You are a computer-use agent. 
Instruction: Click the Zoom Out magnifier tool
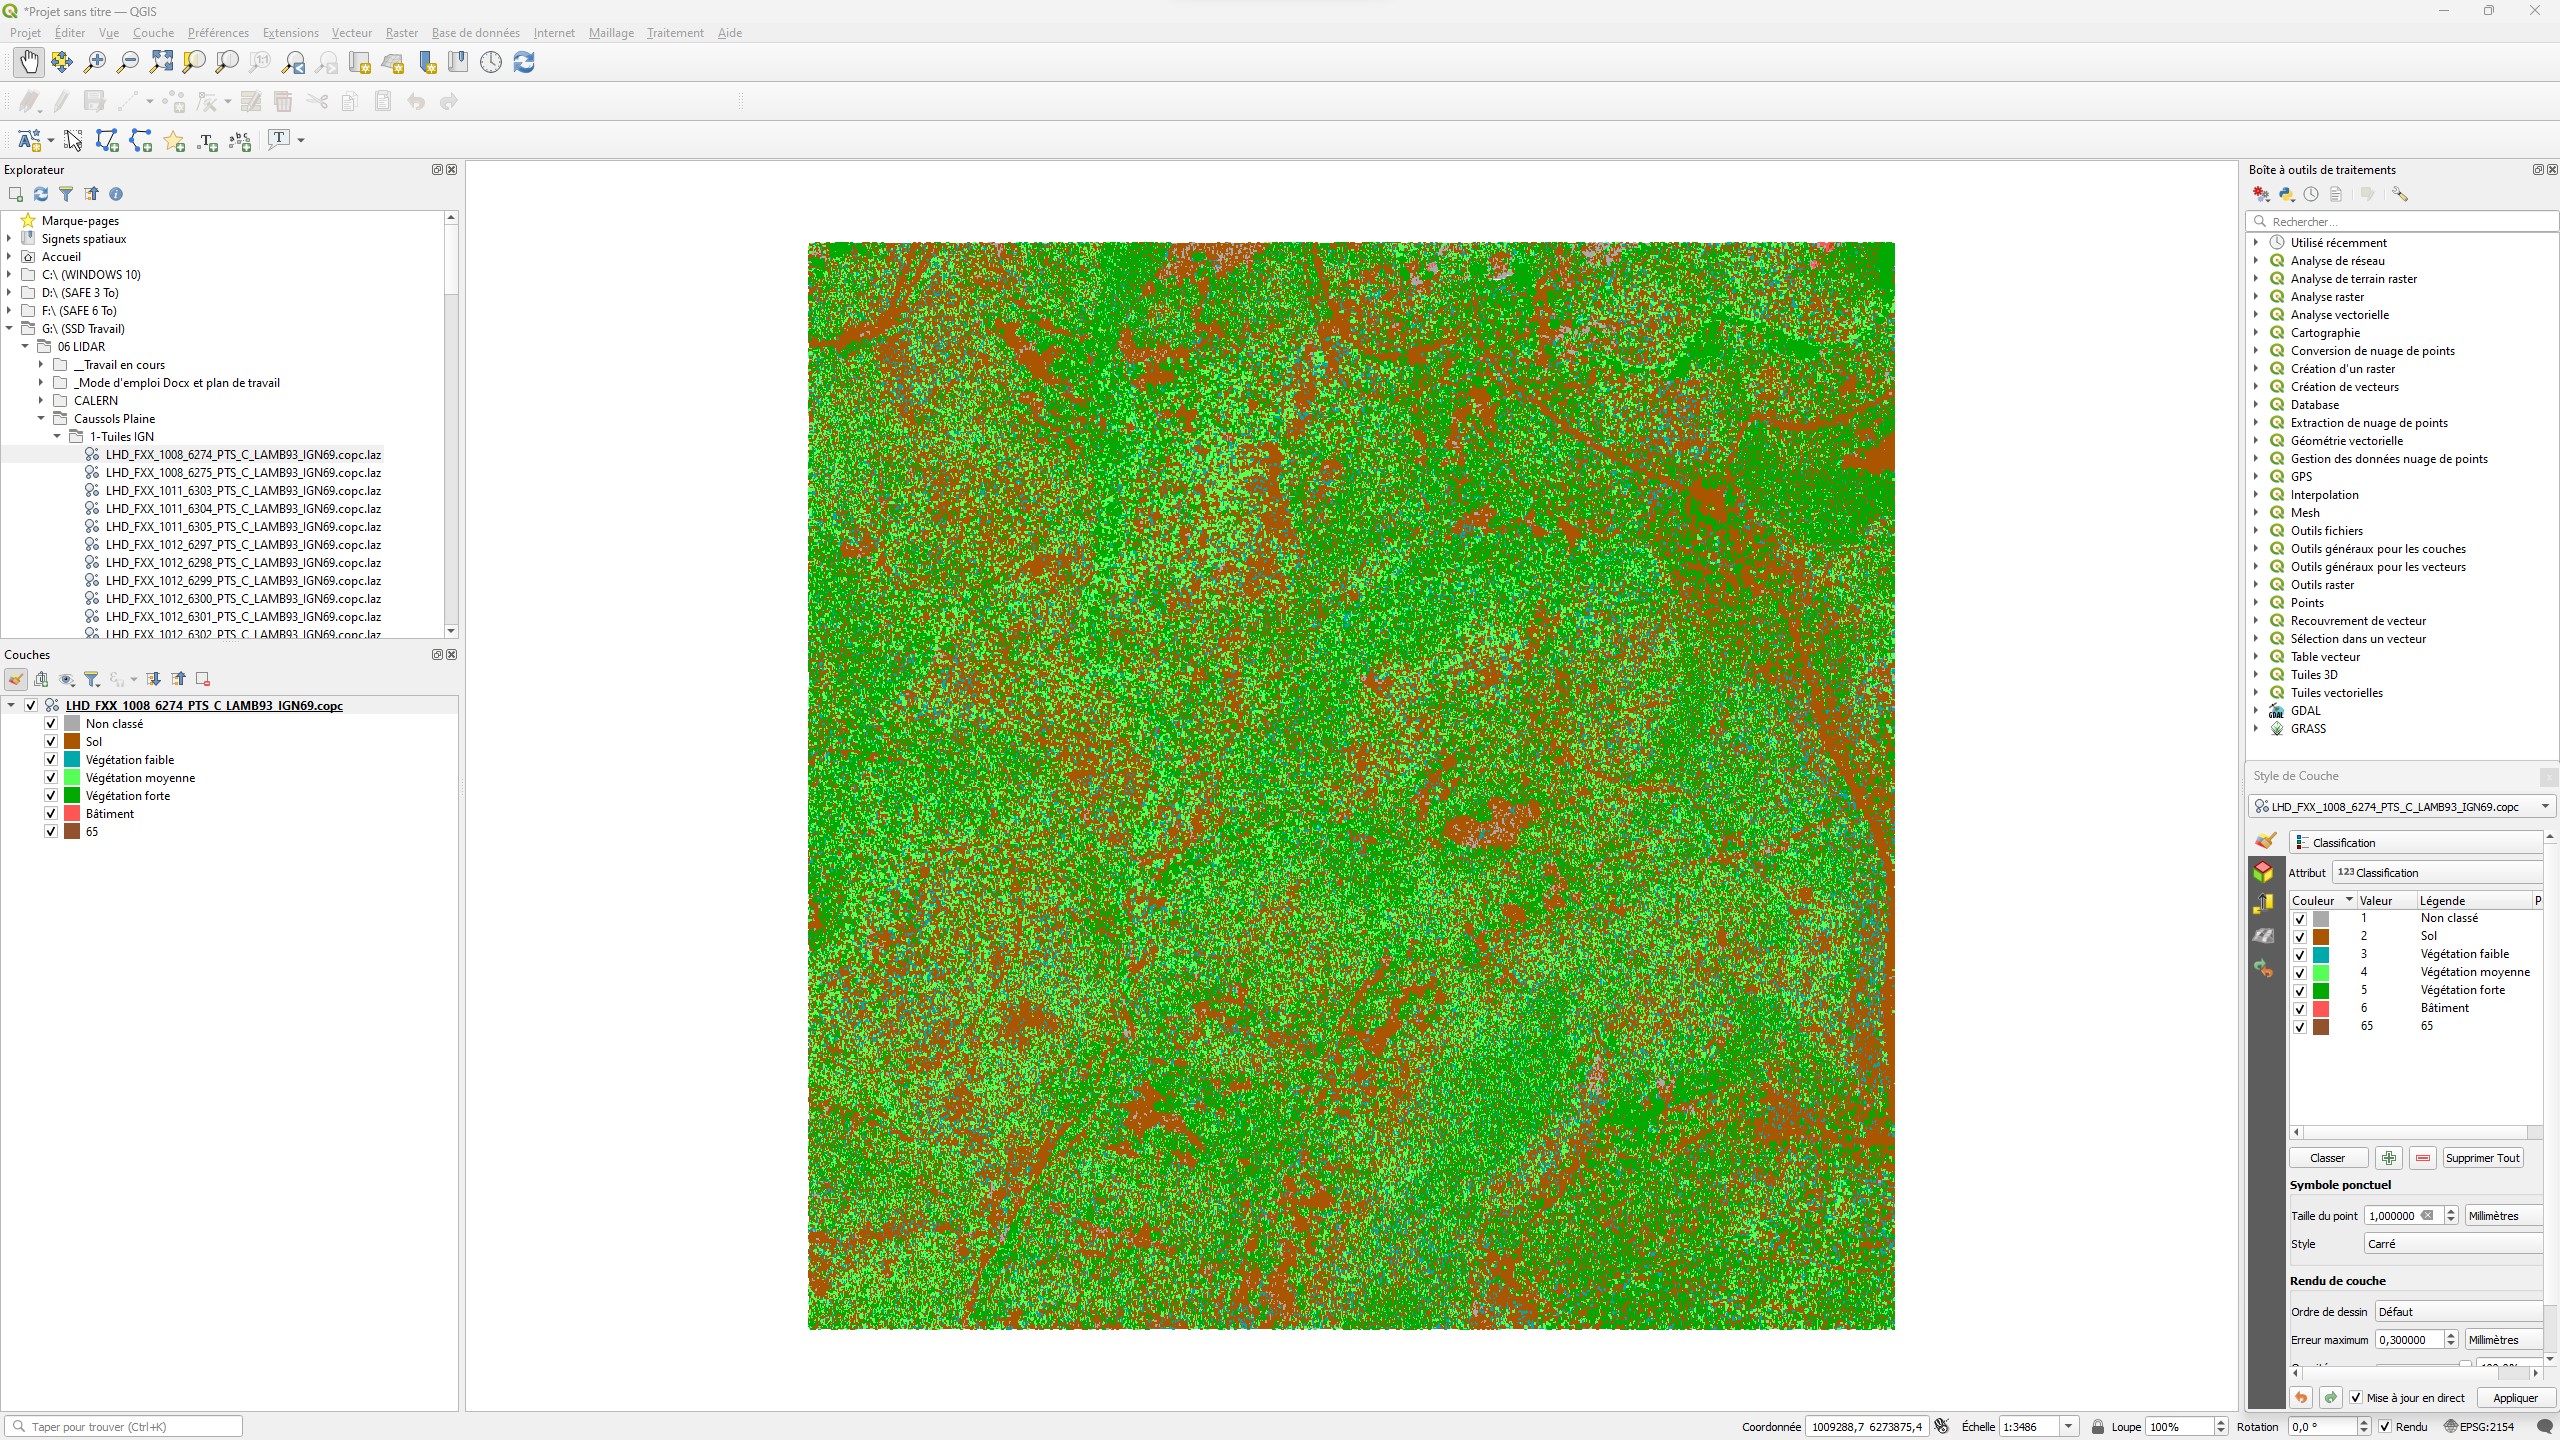(x=128, y=62)
